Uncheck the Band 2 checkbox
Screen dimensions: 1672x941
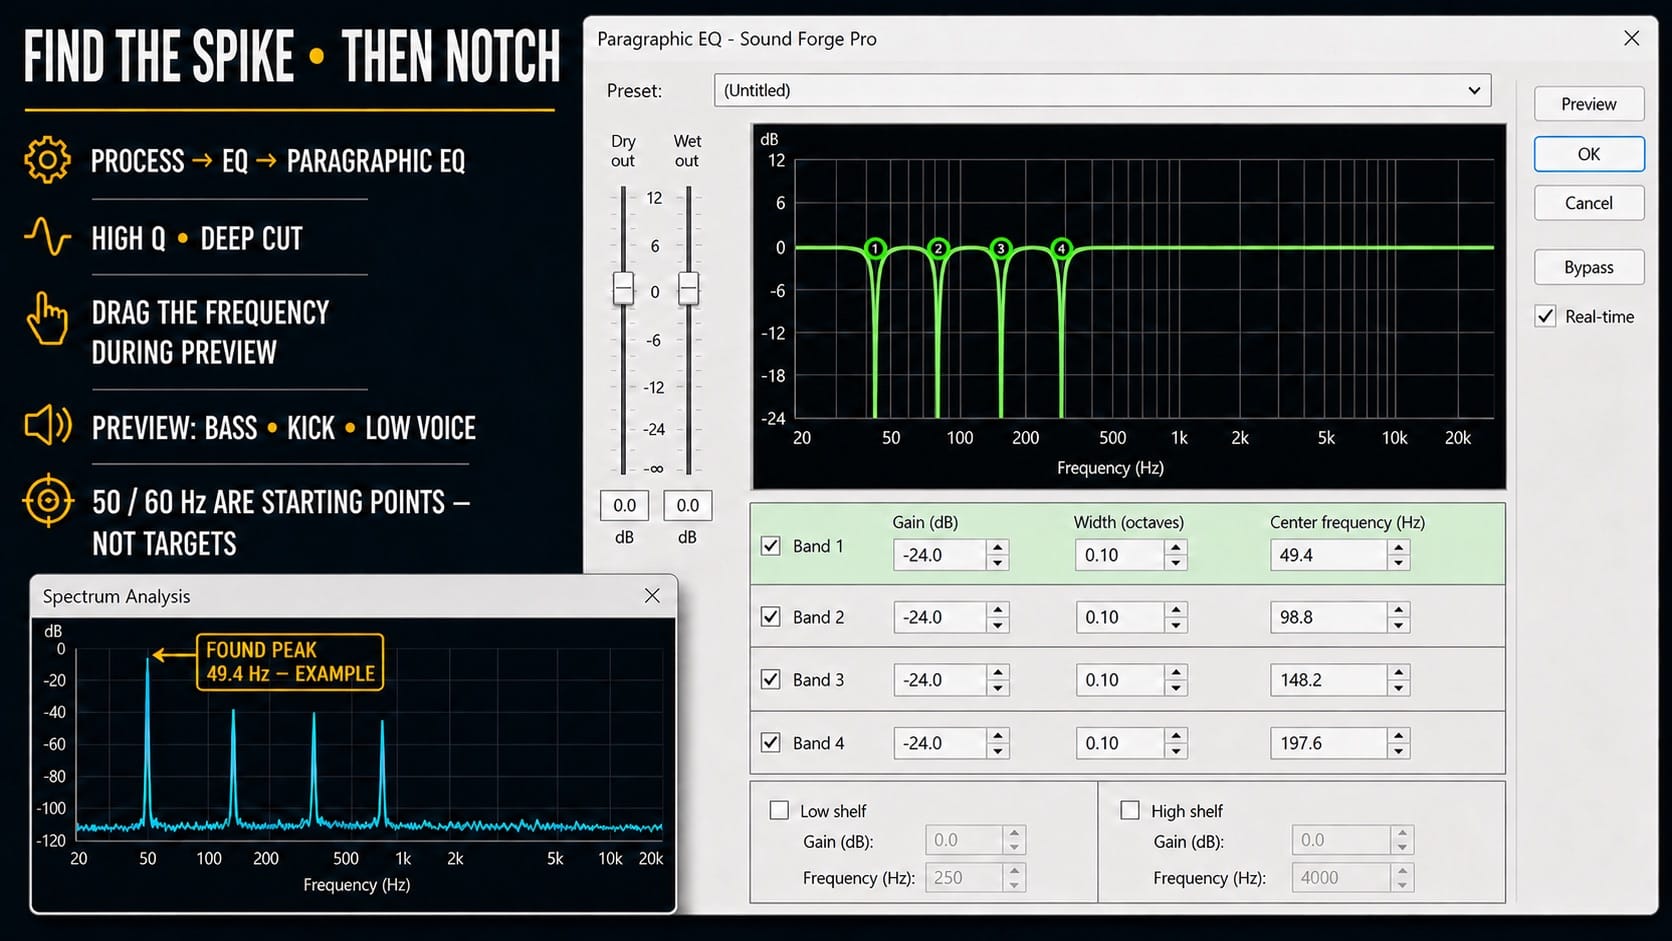point(771,617)
